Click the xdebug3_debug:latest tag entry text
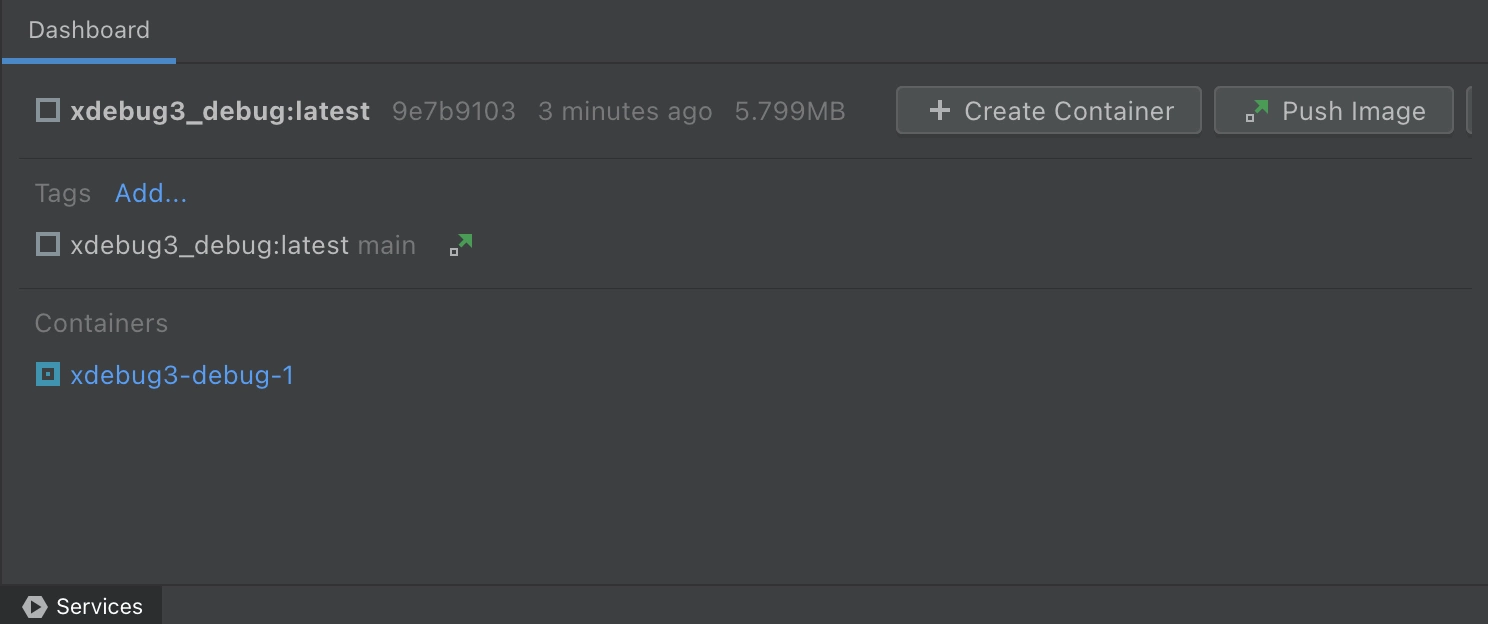The width and height of the screenshot is (1488, 624). click(209, 245)
